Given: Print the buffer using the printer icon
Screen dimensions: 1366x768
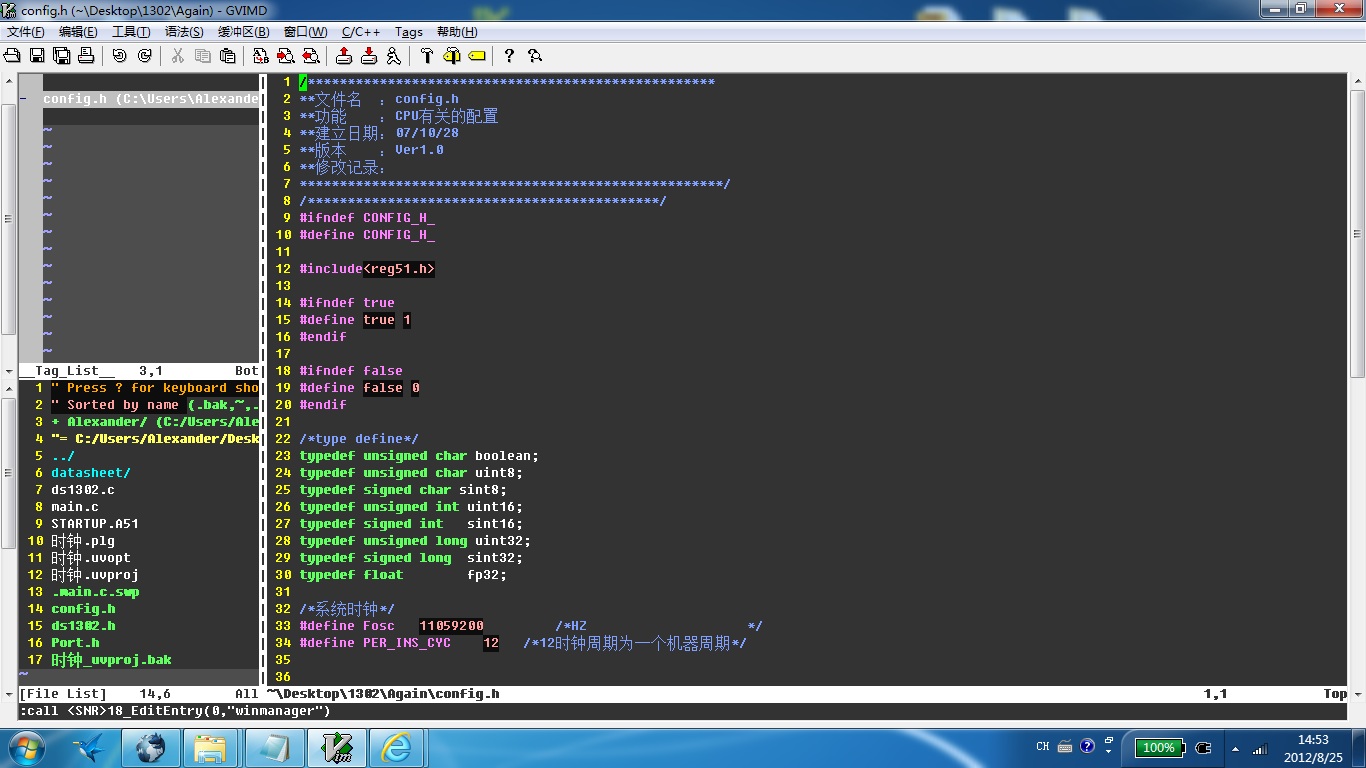Looking at the screenshot, I should point(86,56).
